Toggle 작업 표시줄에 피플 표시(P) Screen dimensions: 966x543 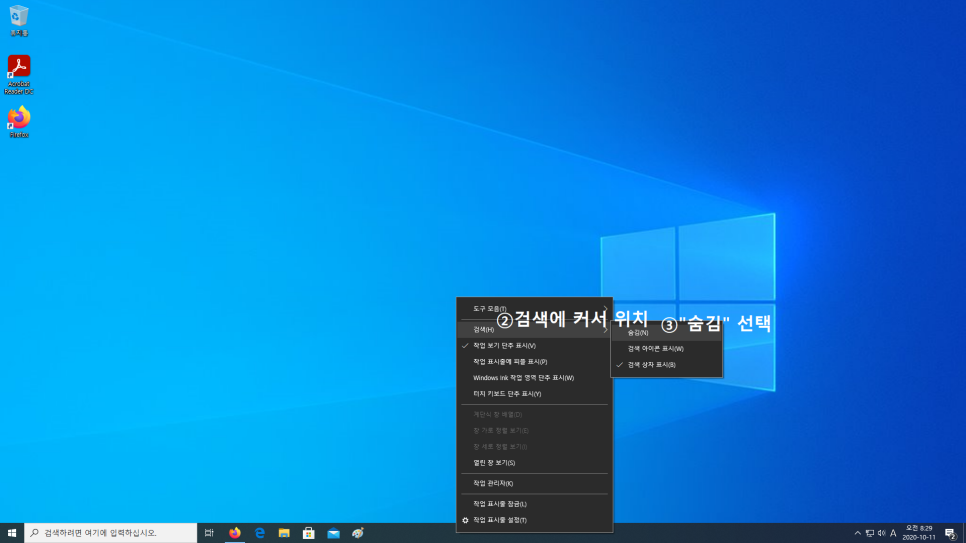click(x=534, y=362)
